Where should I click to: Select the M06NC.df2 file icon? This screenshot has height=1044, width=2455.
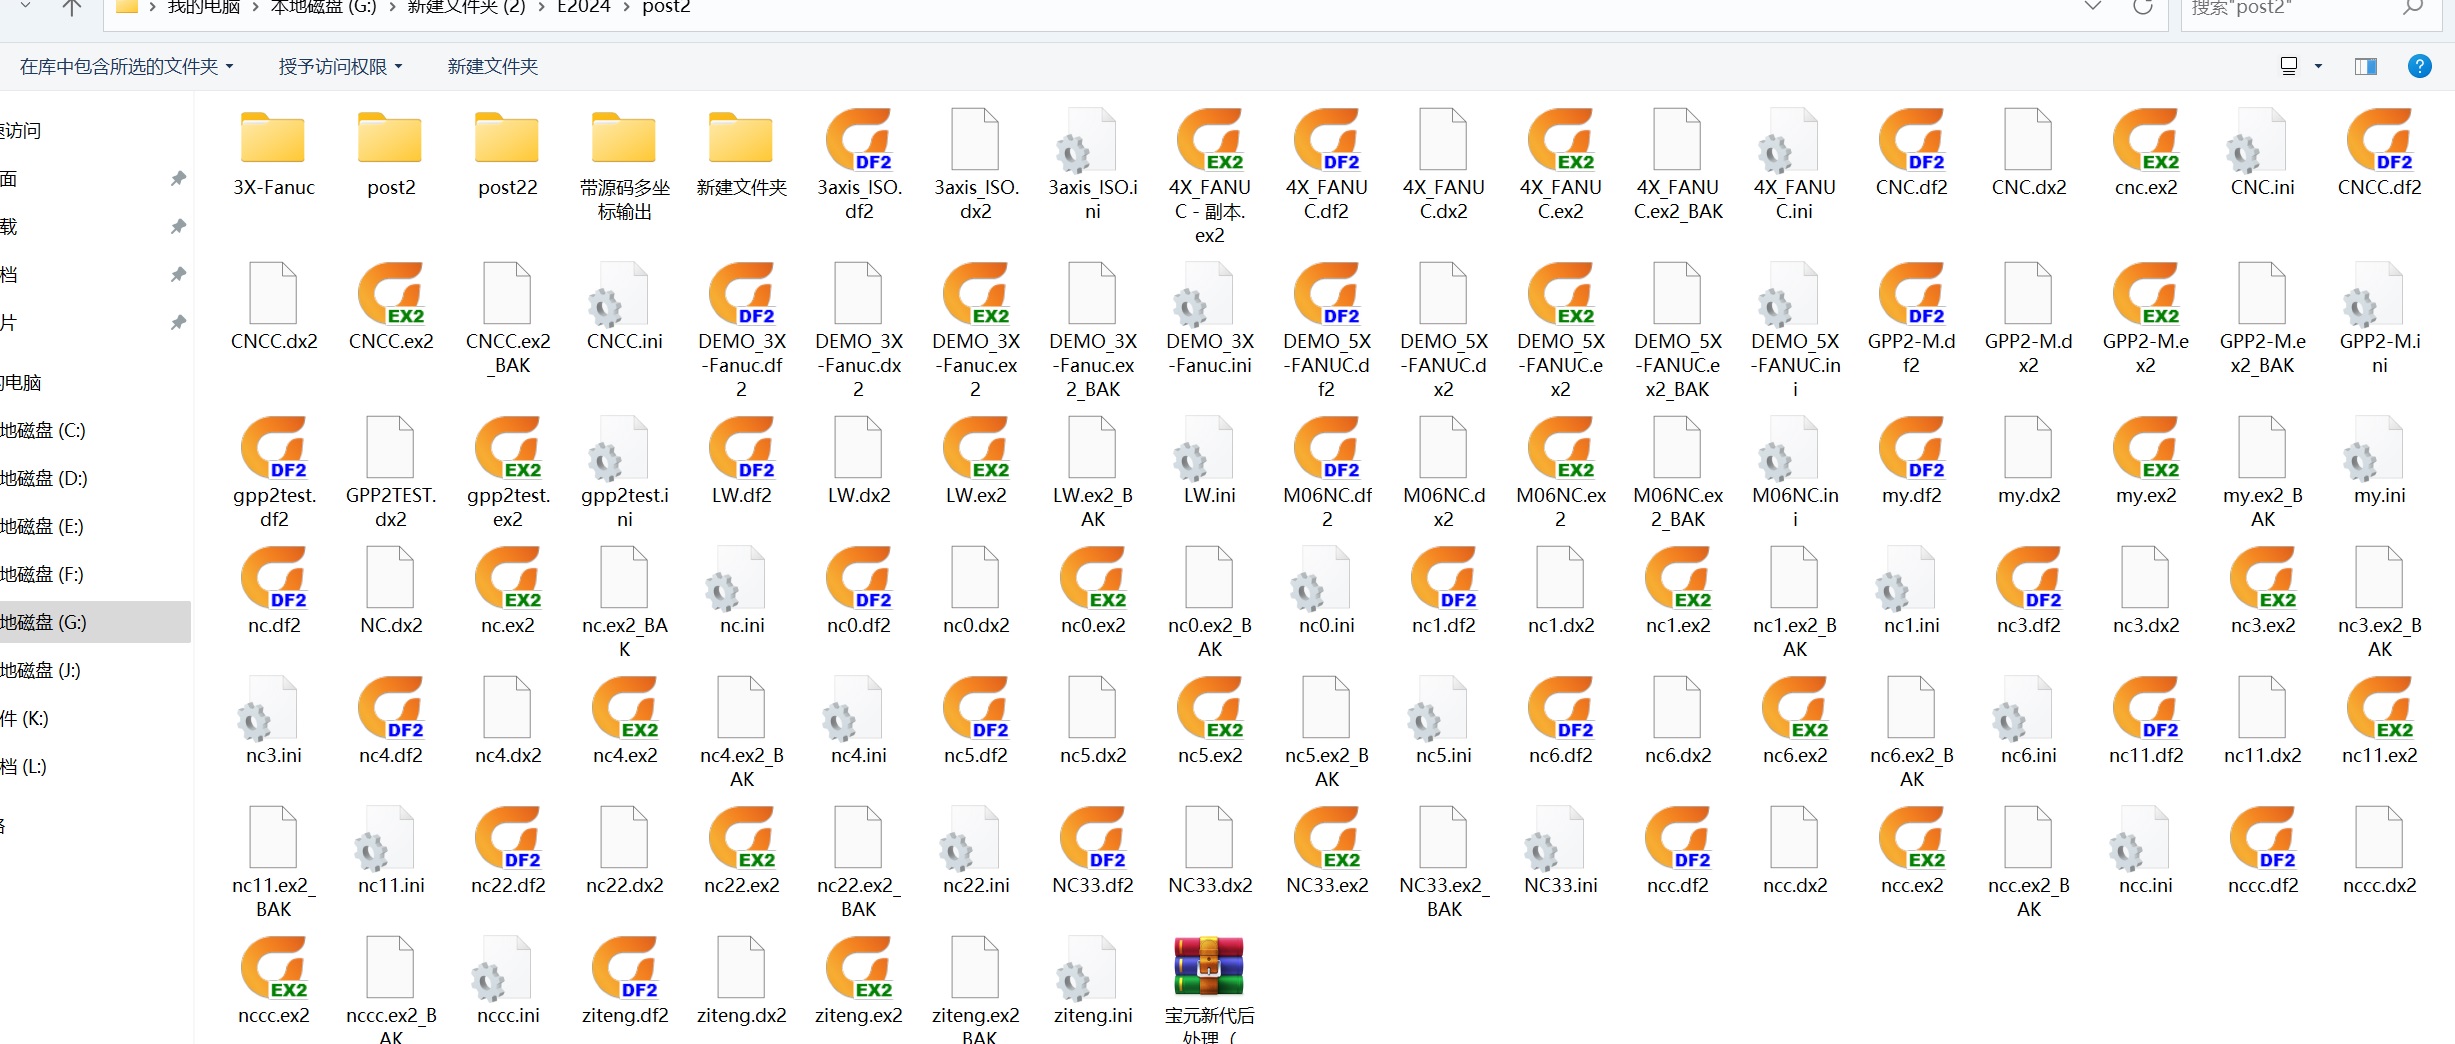coord(1327,447)
